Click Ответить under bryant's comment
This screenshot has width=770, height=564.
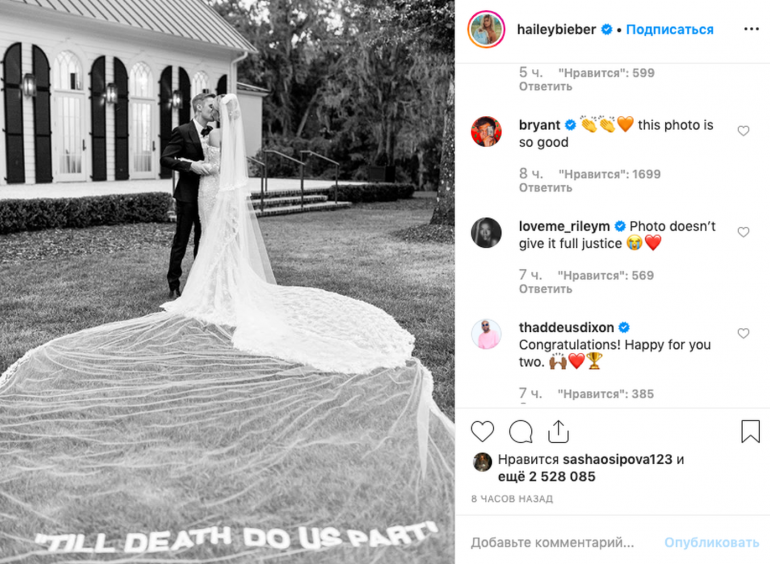tap(546, 188)
